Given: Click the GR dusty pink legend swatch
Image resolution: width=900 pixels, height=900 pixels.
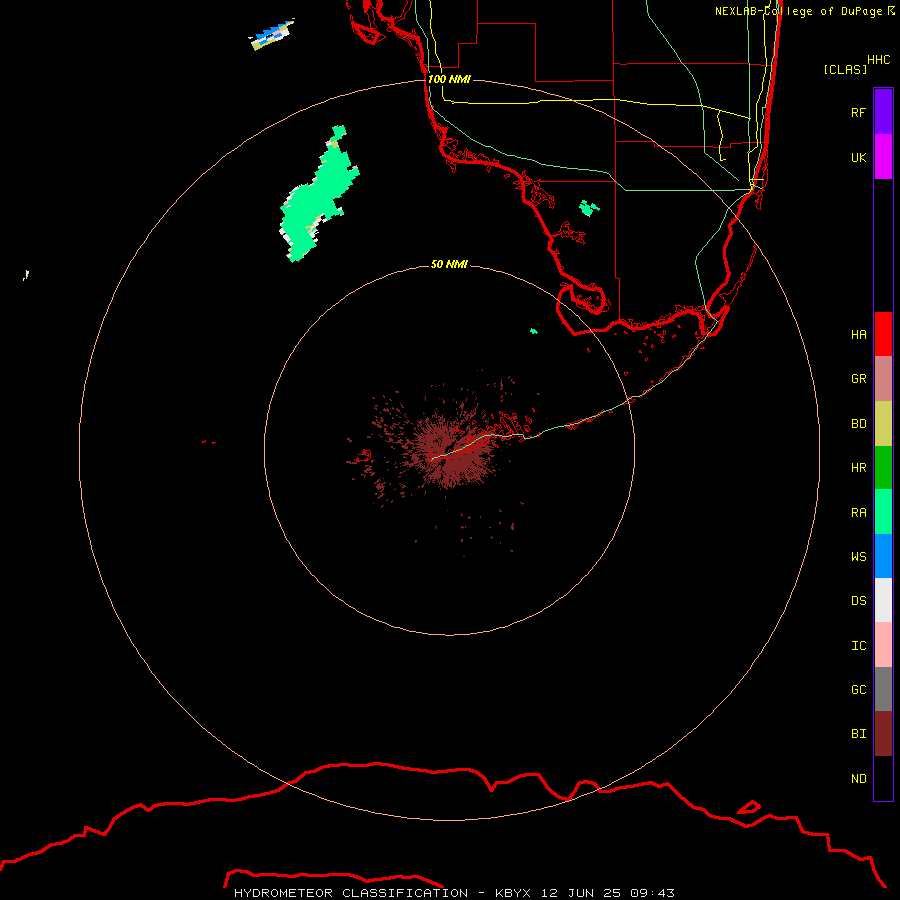Looking at the screenshot, I should pyautogui.click(x=883, y=379).
